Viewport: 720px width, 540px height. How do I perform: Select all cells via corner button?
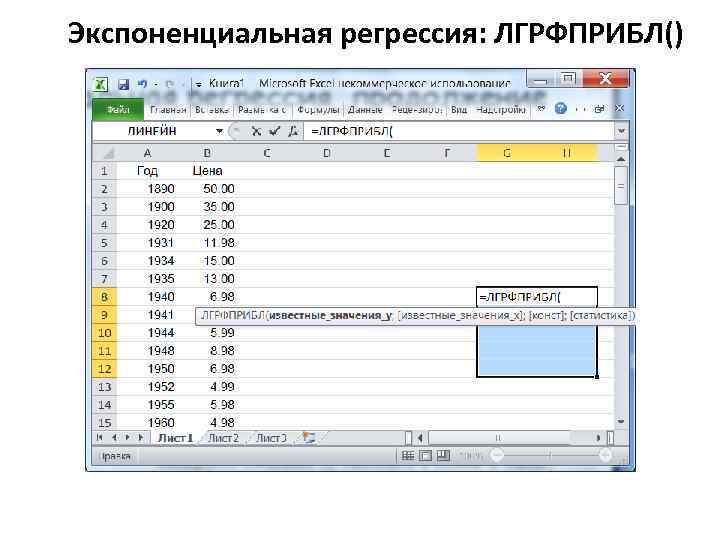pos(105,153)
